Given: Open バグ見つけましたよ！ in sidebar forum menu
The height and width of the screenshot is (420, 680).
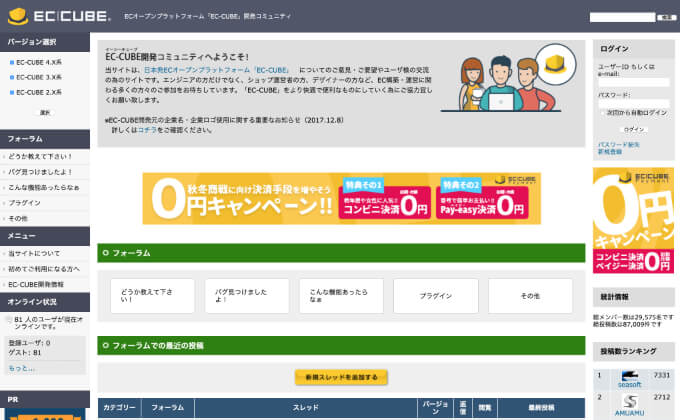Looking at the screenshot, I should pyautogui.click(x=45, y=172).
